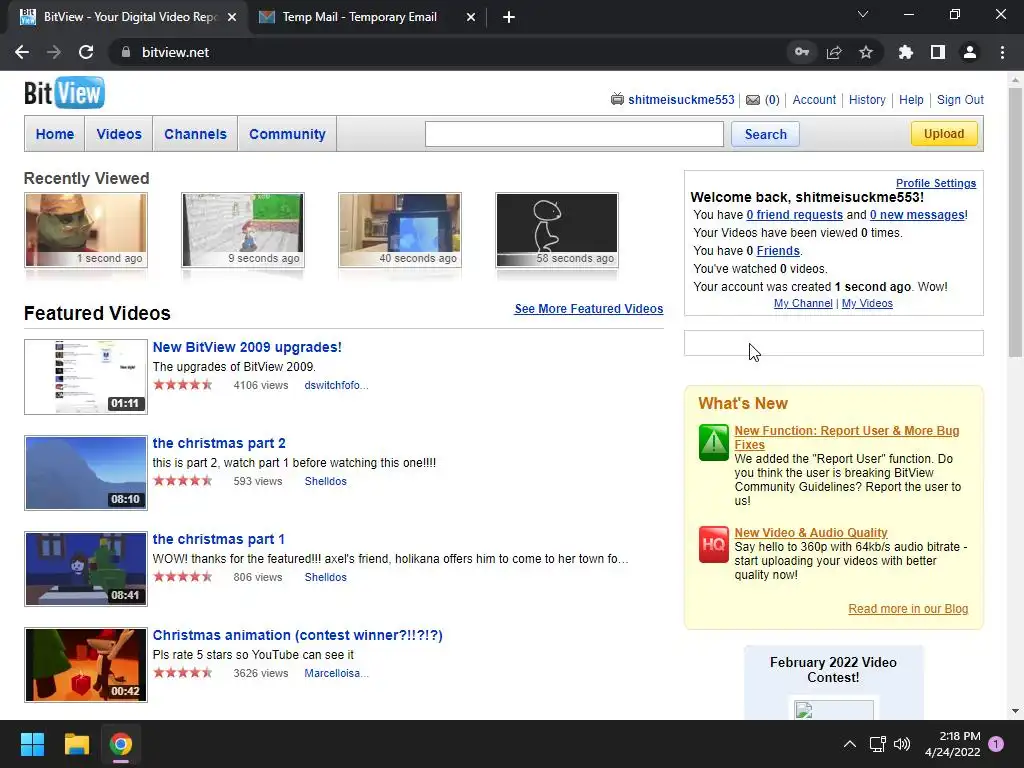This screenshot has width=1024, height=768.
Task: Open See More Featured Videos
Action: [x=588, y=309]
